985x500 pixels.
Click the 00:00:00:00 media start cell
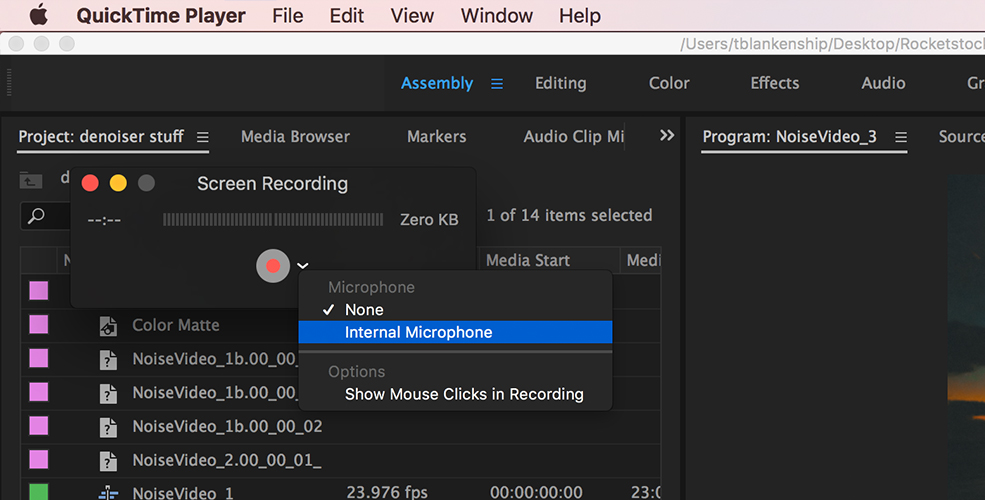pyautogui.click(x=536, y=492)
